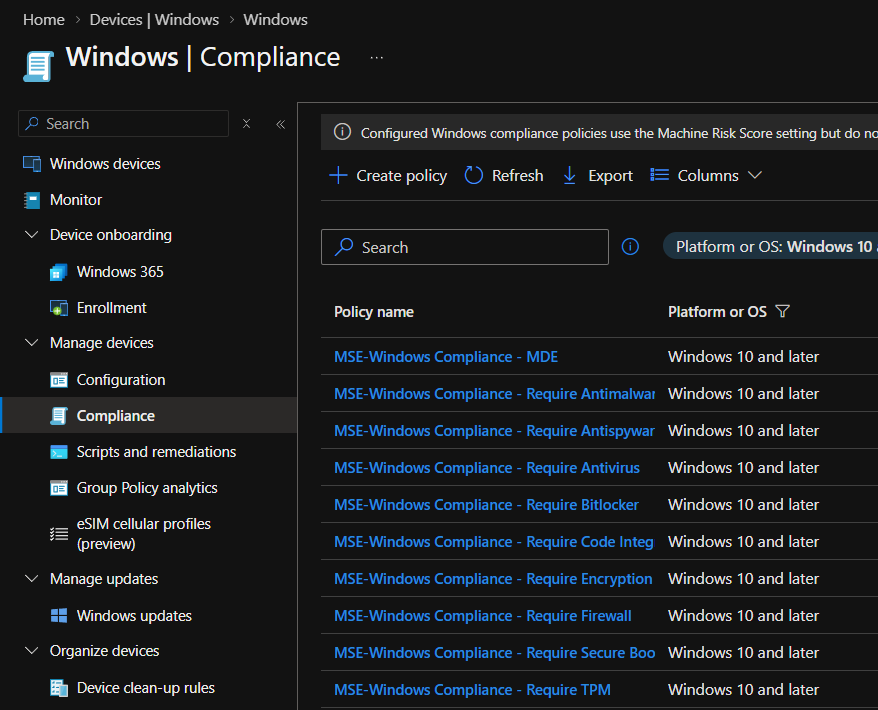878x710 pixels.
Task: Navigate to Home via the breadcrumb
Action: pos(43,18)
